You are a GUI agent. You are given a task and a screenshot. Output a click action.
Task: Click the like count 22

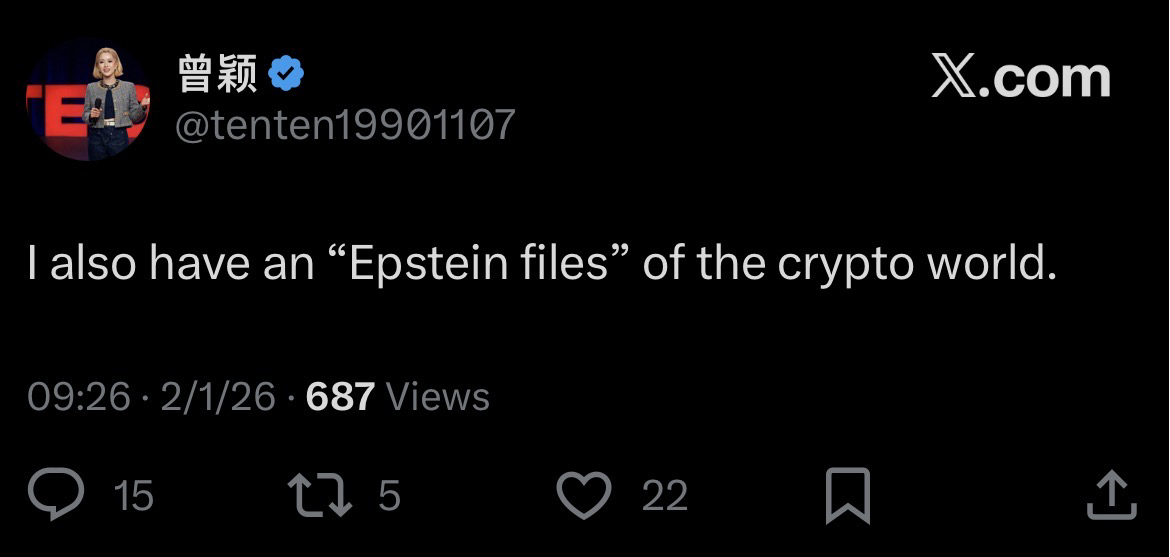coord(665,496)
